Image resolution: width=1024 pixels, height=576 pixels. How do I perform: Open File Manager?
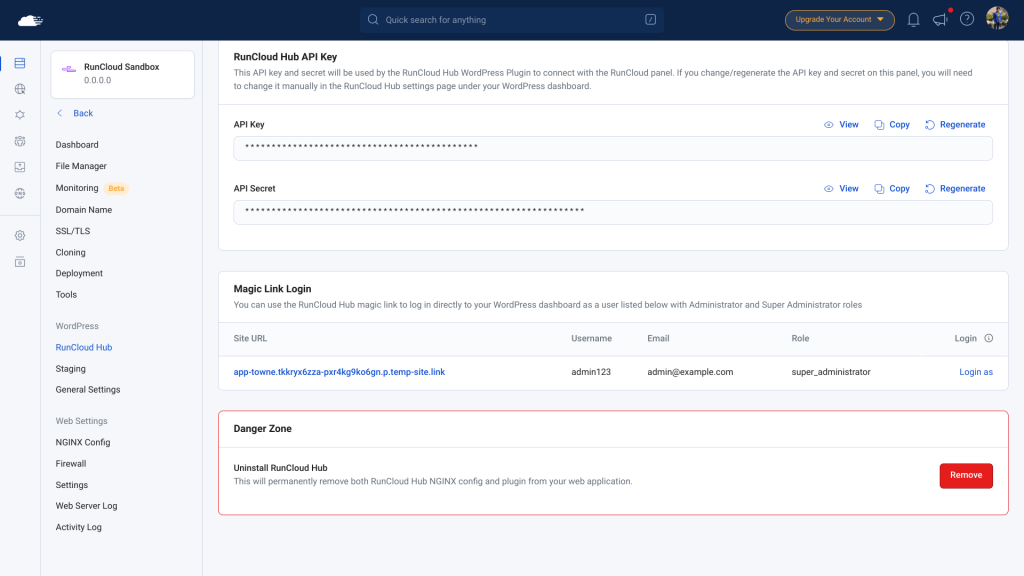[81, 166]
